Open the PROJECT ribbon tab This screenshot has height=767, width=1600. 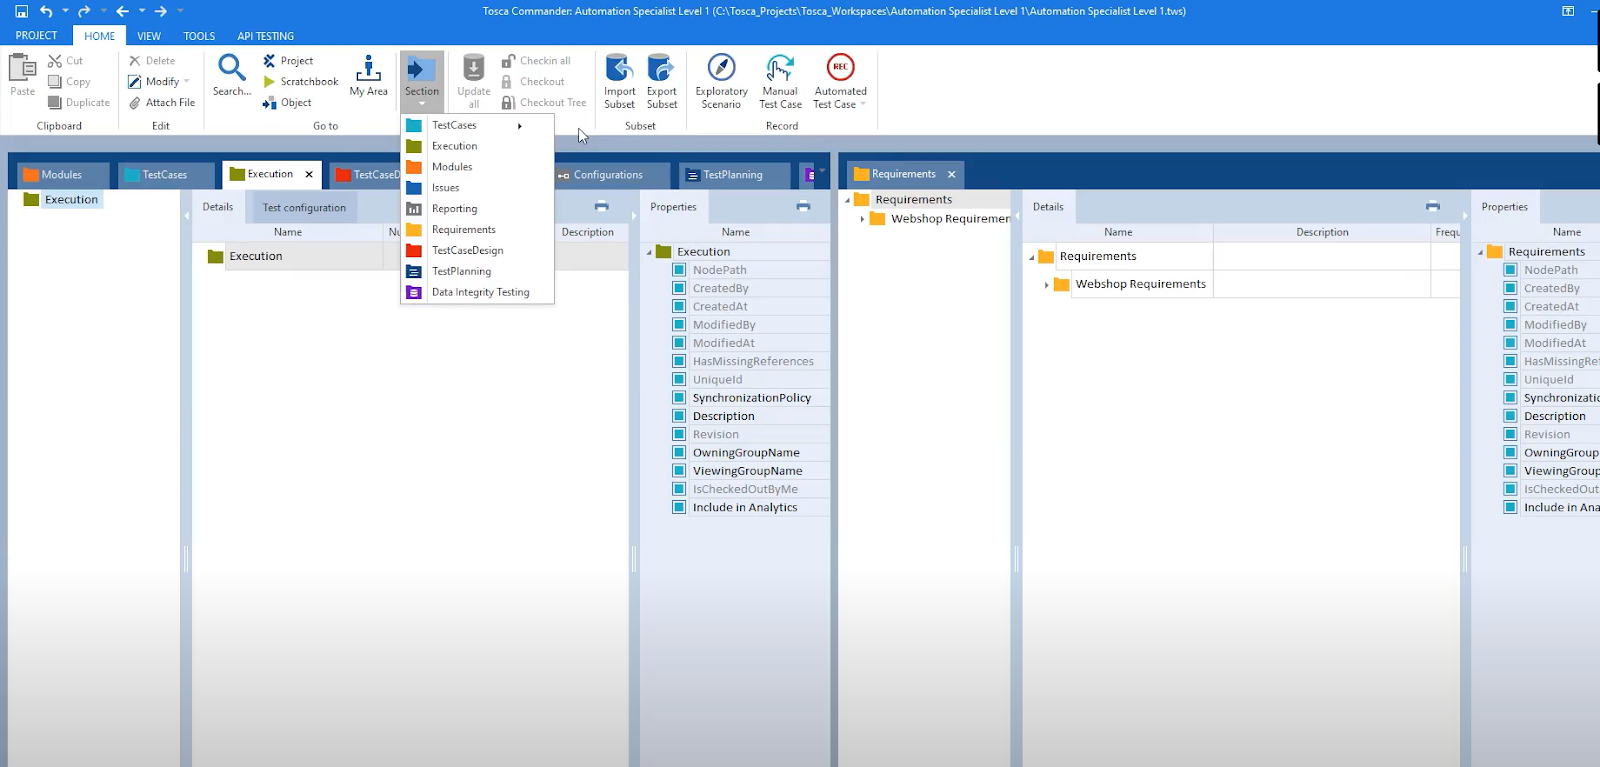[x=36, y=36]
